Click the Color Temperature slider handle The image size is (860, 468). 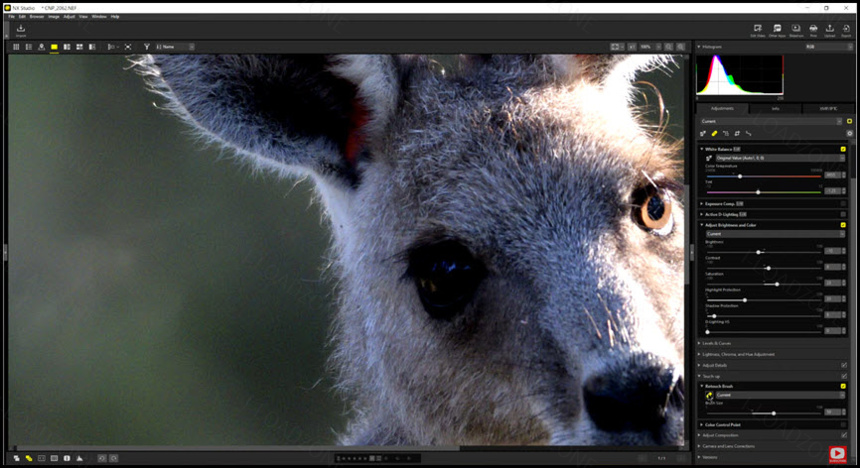[740, 176]
